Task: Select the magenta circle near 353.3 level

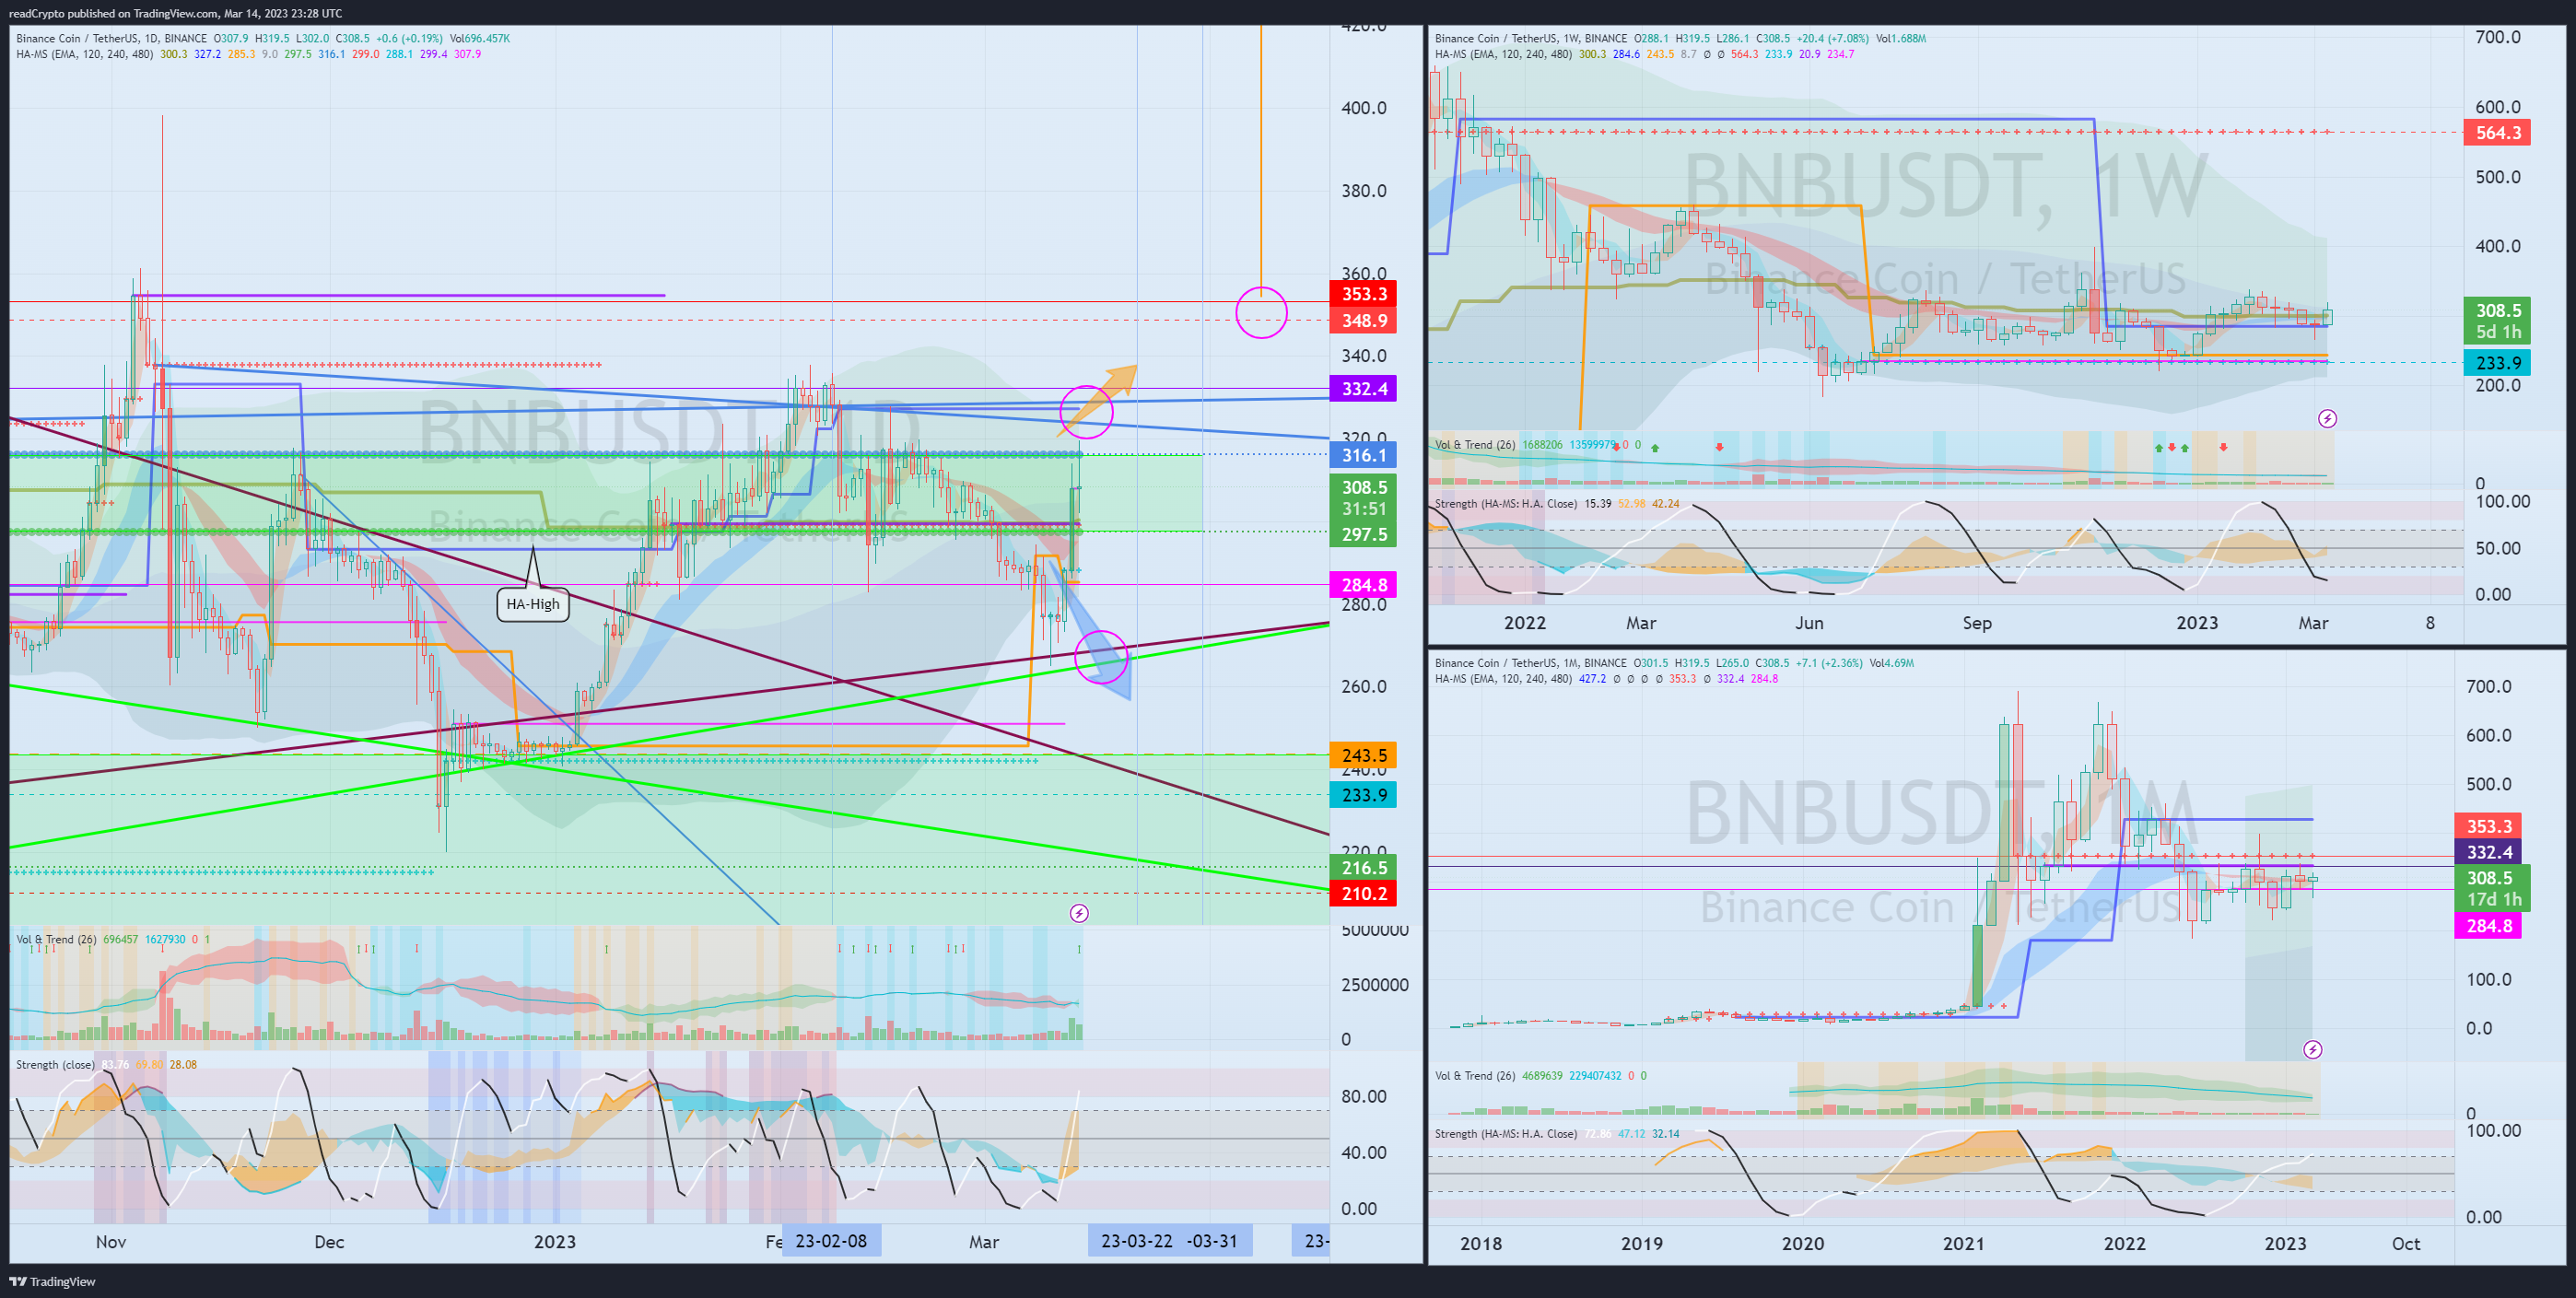Action: coord(1261,313)
